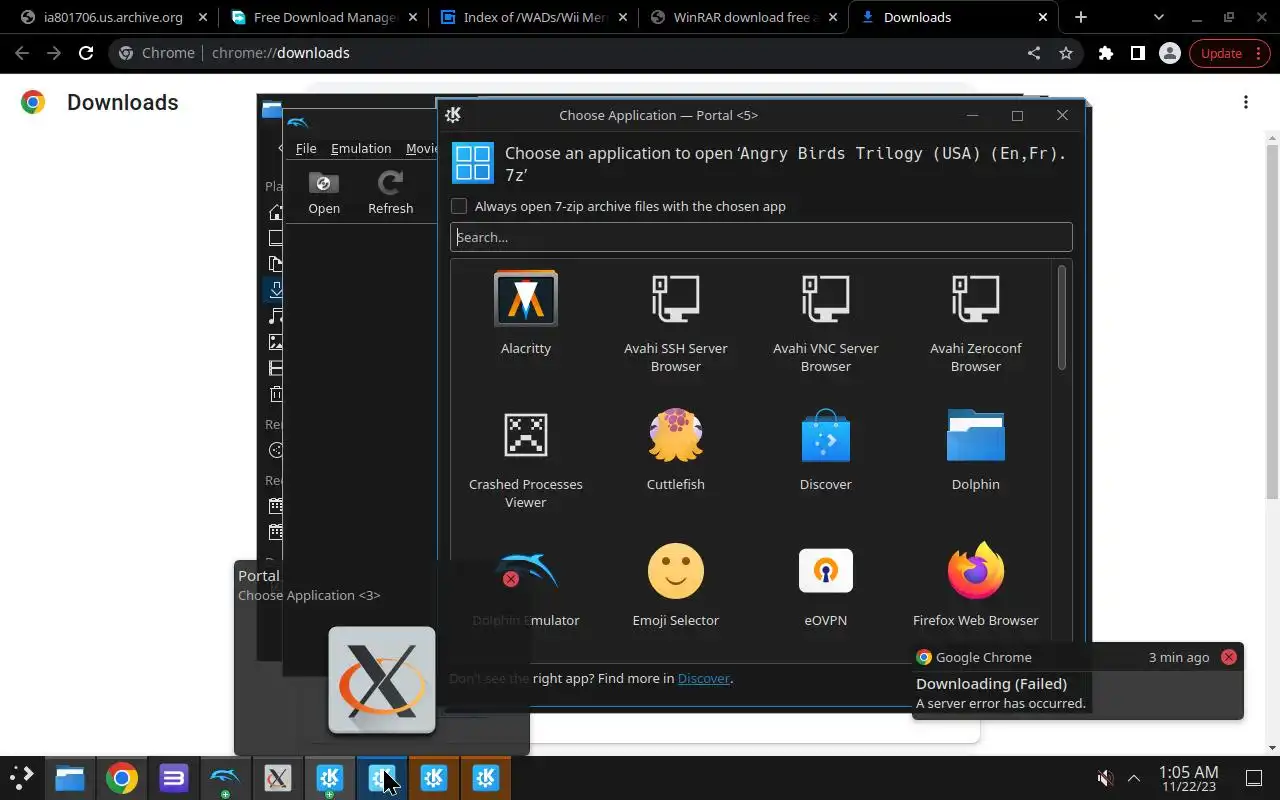Open the File menu in Dolphin Emulator
This screenshot has height=800, width=1280.
click(x=306, y=148)
